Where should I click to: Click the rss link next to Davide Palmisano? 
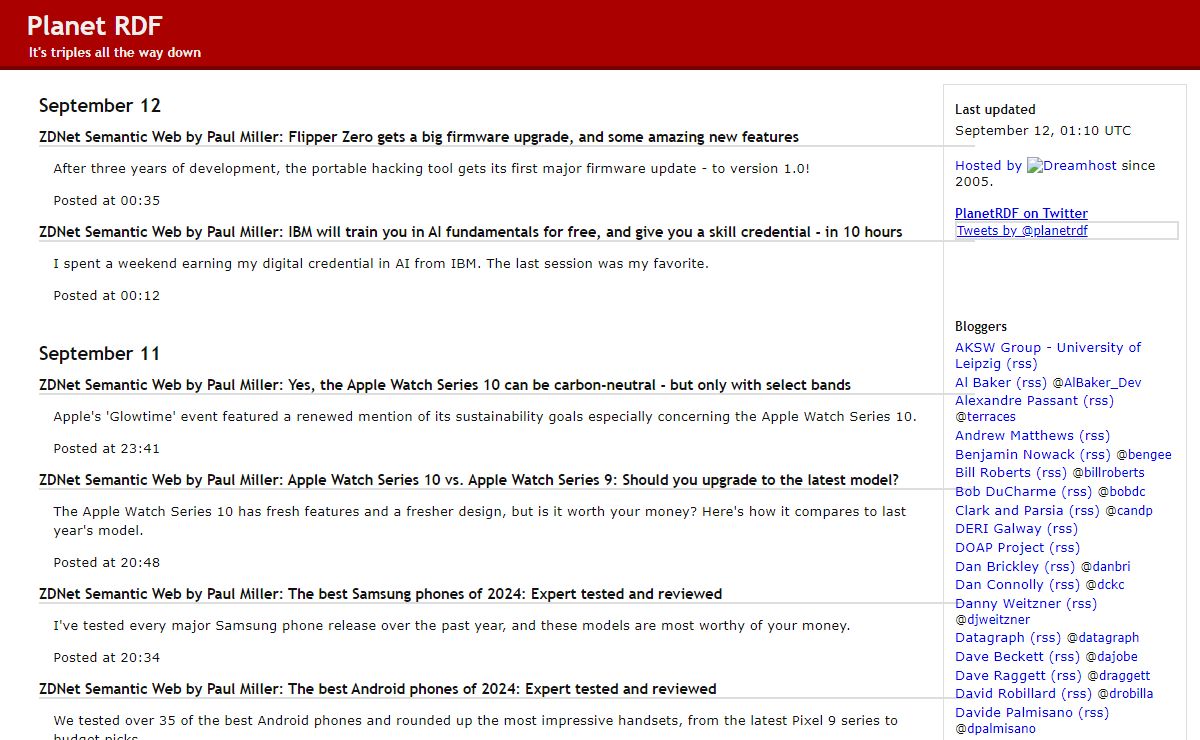click(1093, 713)
